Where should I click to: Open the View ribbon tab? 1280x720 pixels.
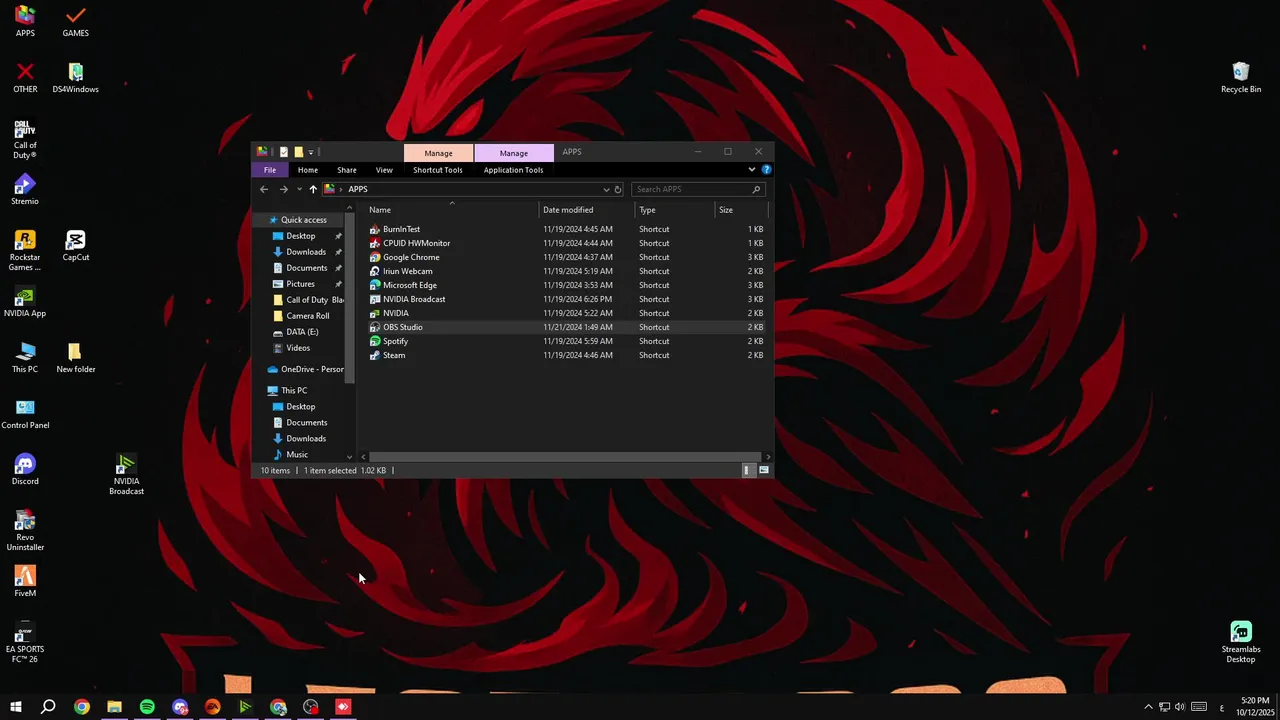[x=384, y=170]
